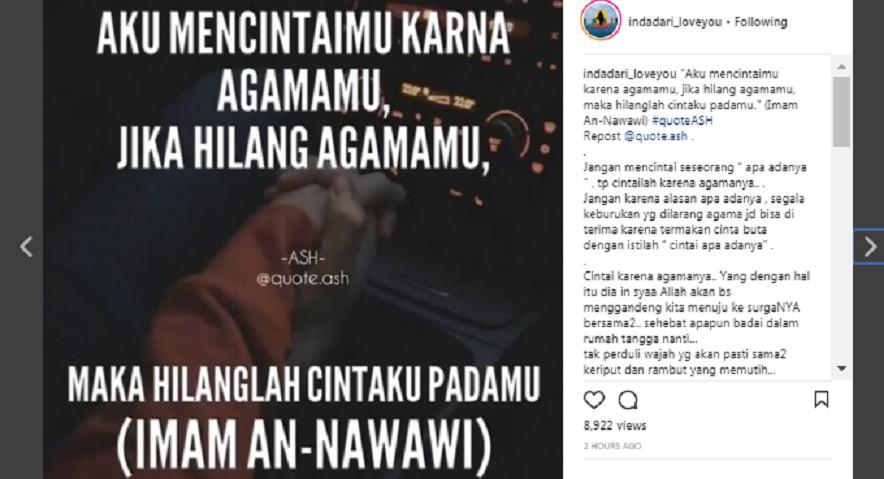This screenshot has width=884, height=479.
Task: Click the video image to play or pause
Action: coord(303,240)
